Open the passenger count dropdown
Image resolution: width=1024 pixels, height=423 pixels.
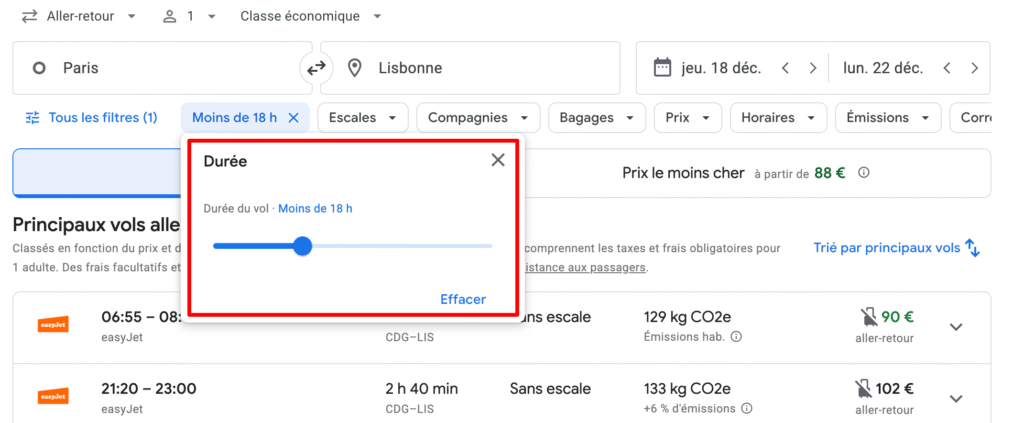click(x=189, y=16)
